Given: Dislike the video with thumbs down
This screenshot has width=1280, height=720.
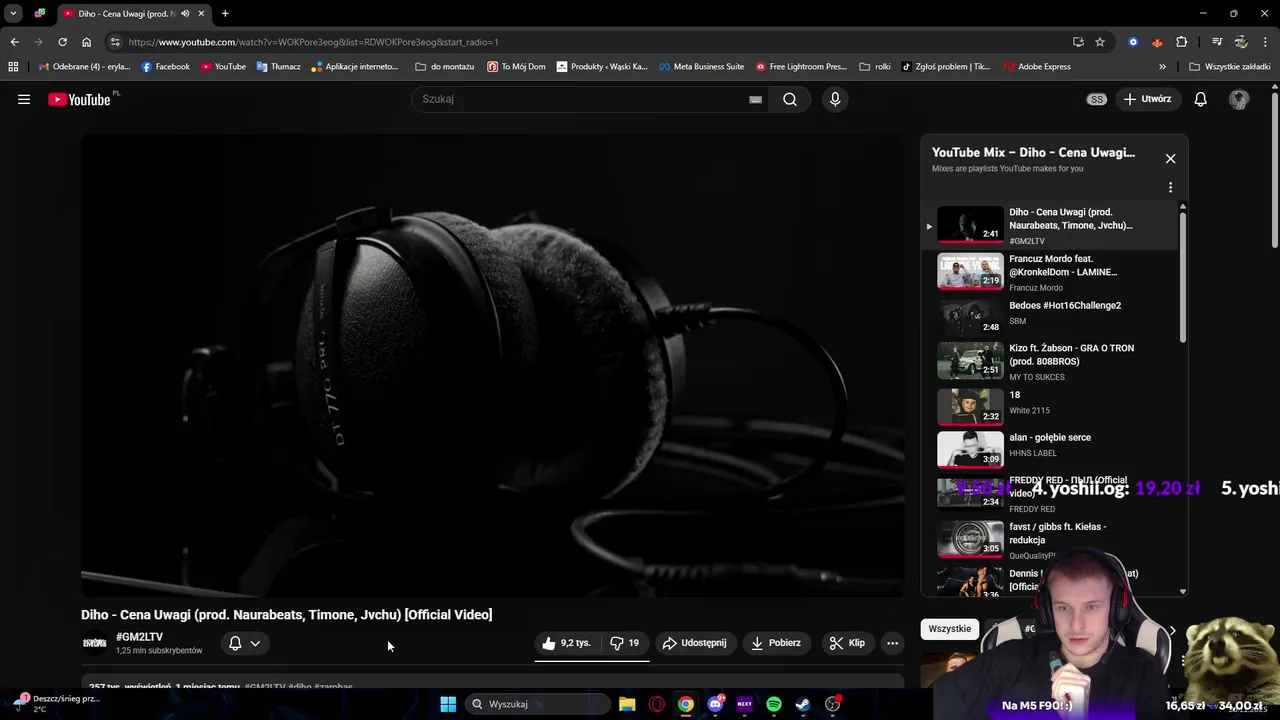Looking at the screenshot, I should coord(625,643).
